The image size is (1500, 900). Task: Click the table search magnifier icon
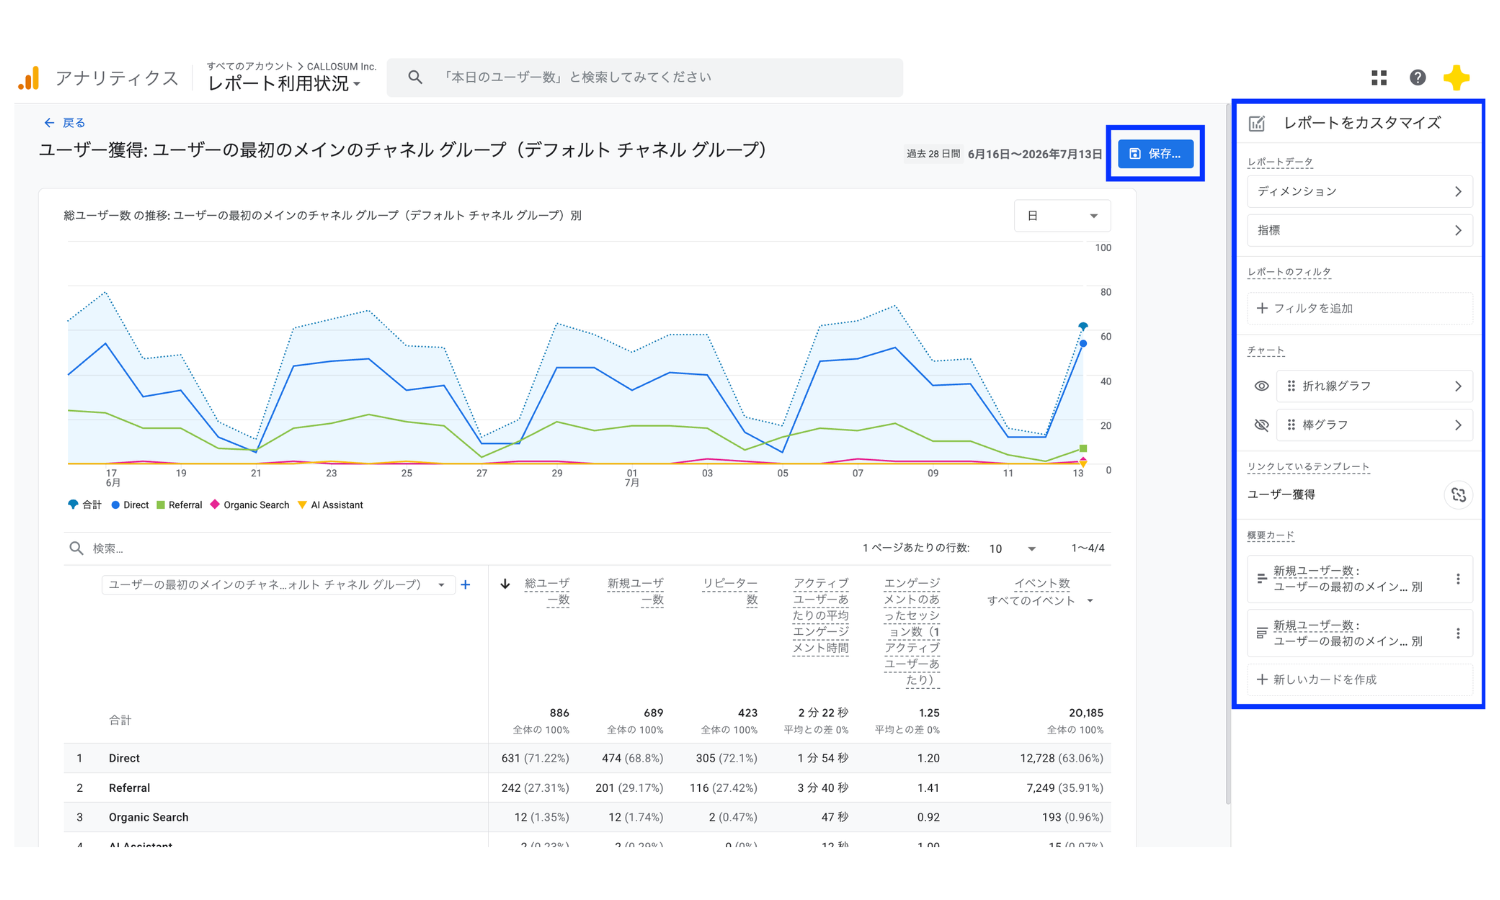[76, 548]
